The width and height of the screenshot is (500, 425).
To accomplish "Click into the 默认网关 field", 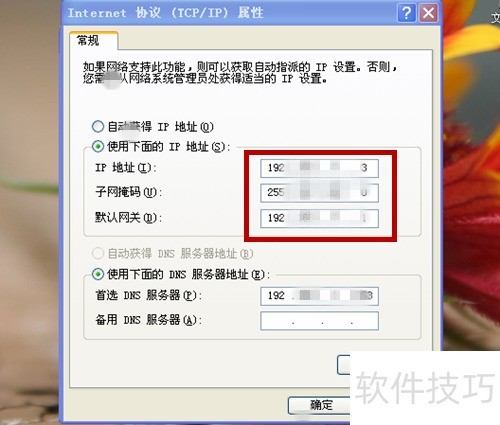I will tap(319, 218).
